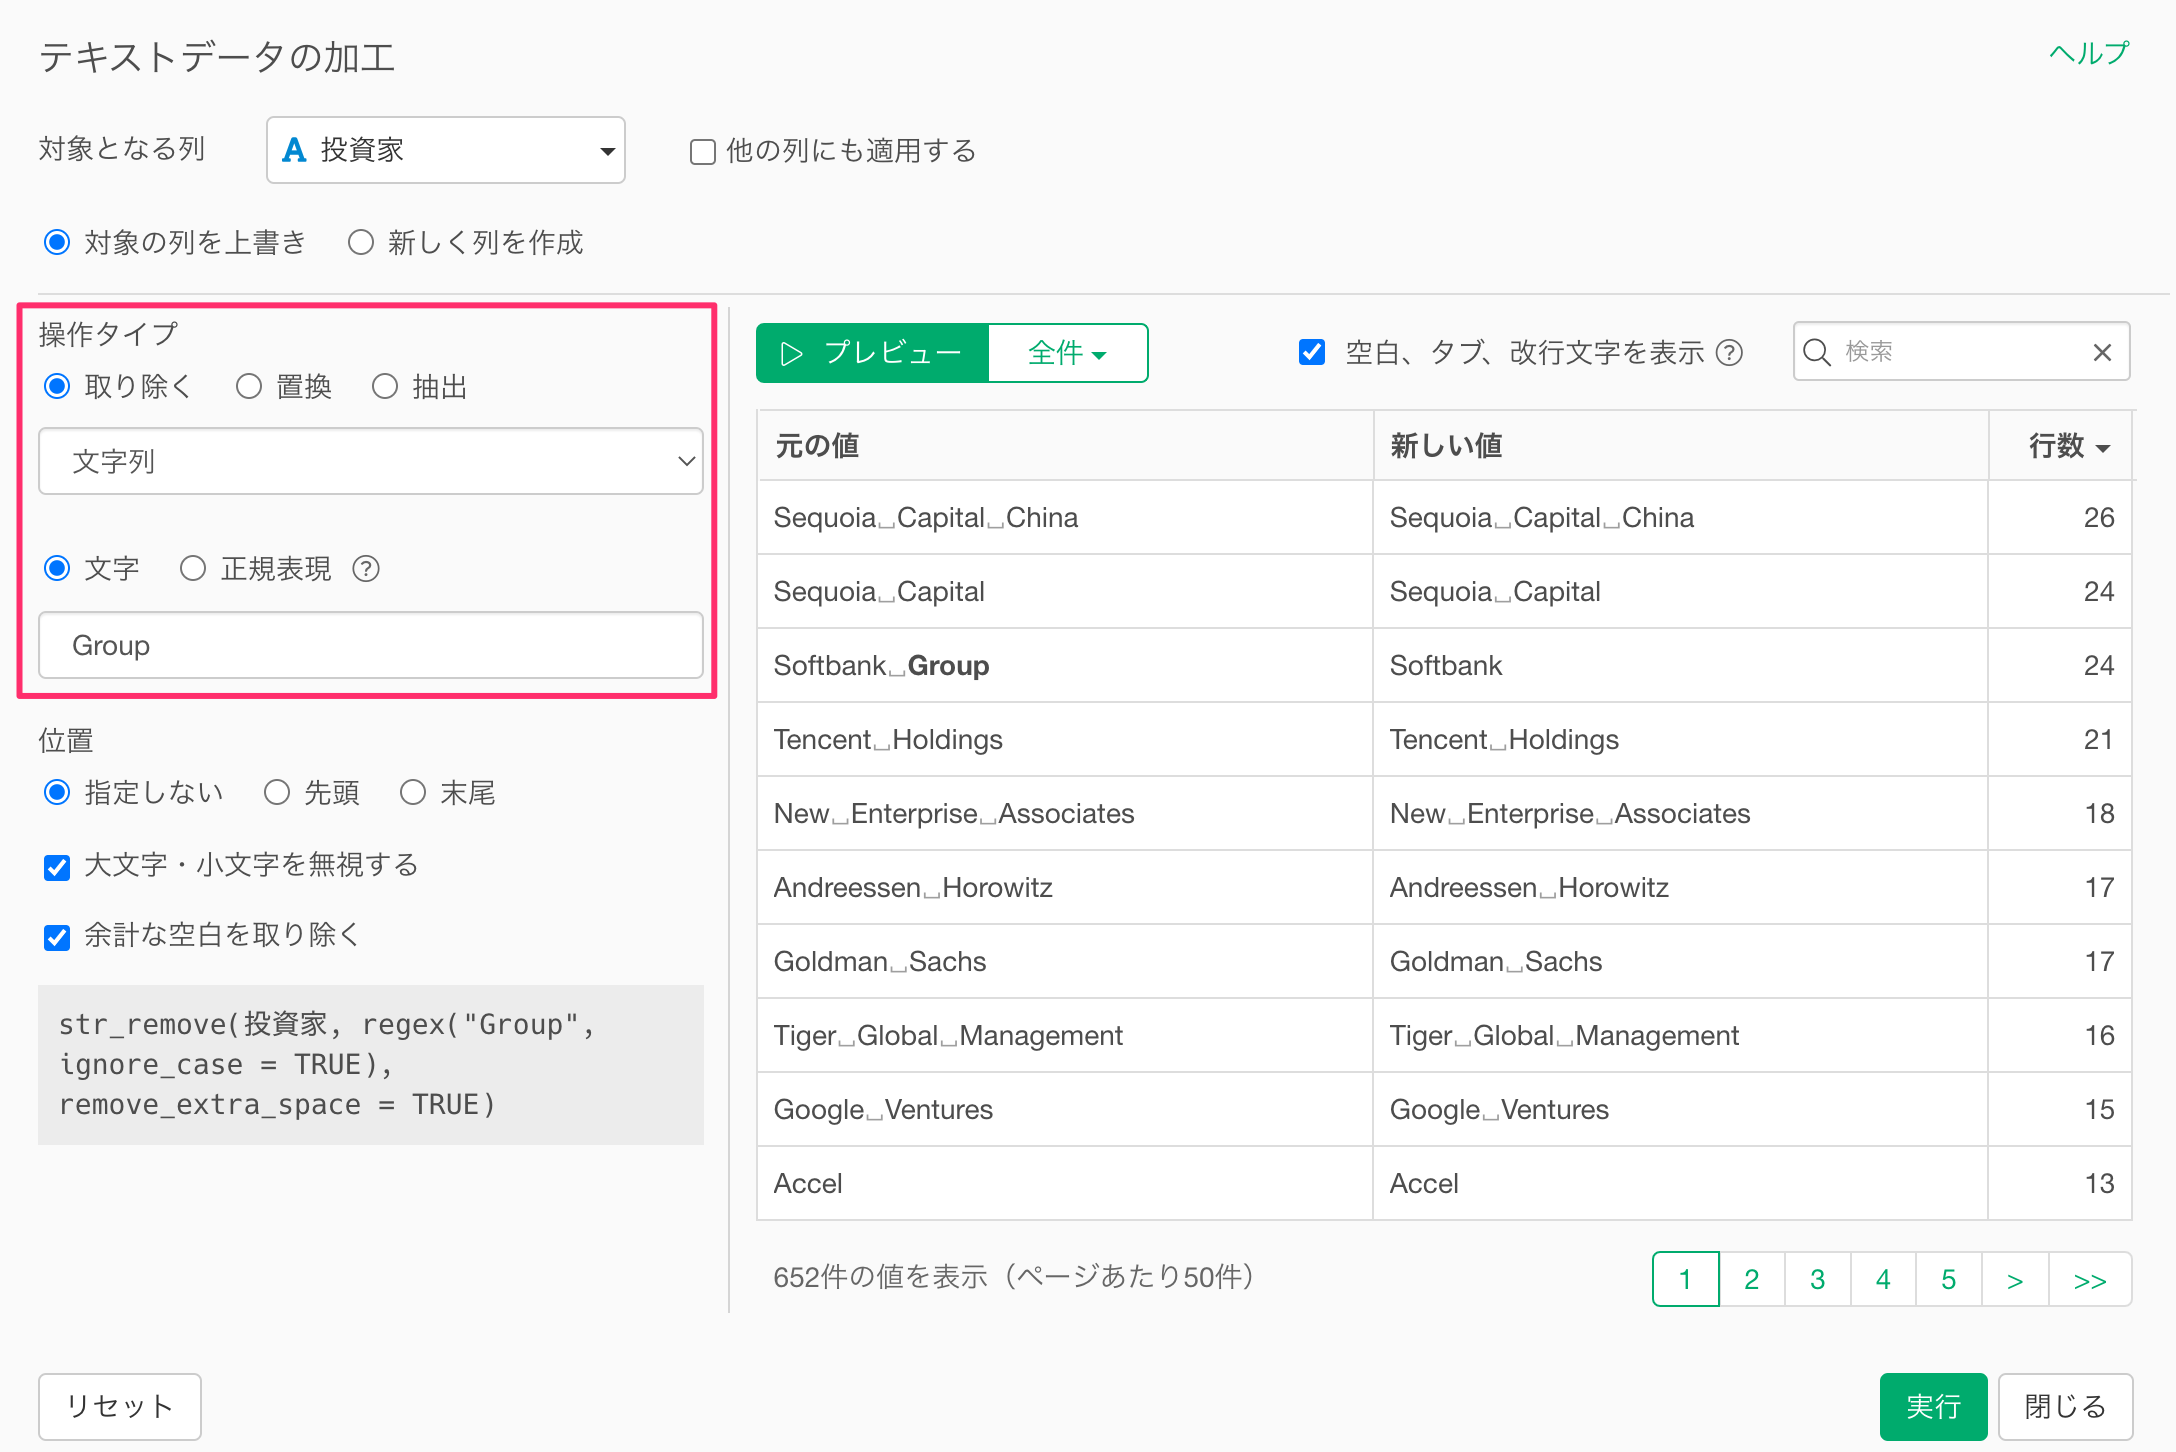Viewport: 2176px width, 1452px height.
Task: Enable 他の列にも適用する checkbox
Action: click(x=703, y=152)
